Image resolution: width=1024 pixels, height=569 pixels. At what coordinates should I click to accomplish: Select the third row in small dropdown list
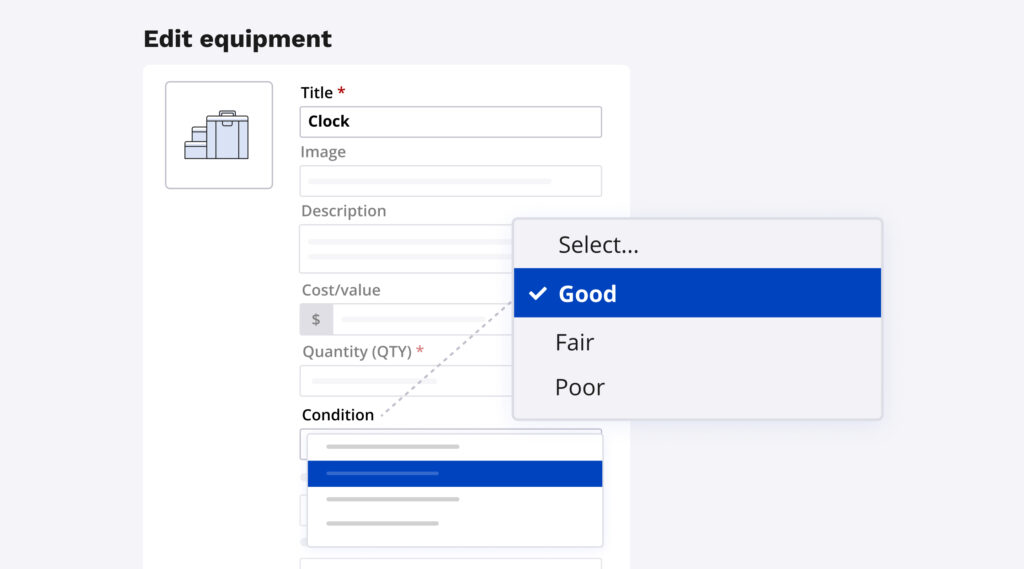[x=454, y=499]
